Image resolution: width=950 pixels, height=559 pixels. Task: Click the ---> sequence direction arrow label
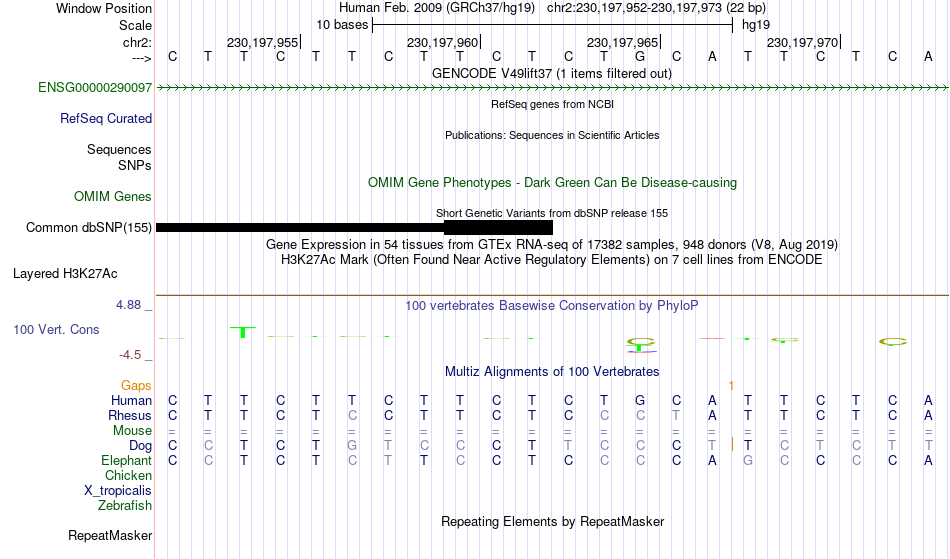[x=142, y=58]
